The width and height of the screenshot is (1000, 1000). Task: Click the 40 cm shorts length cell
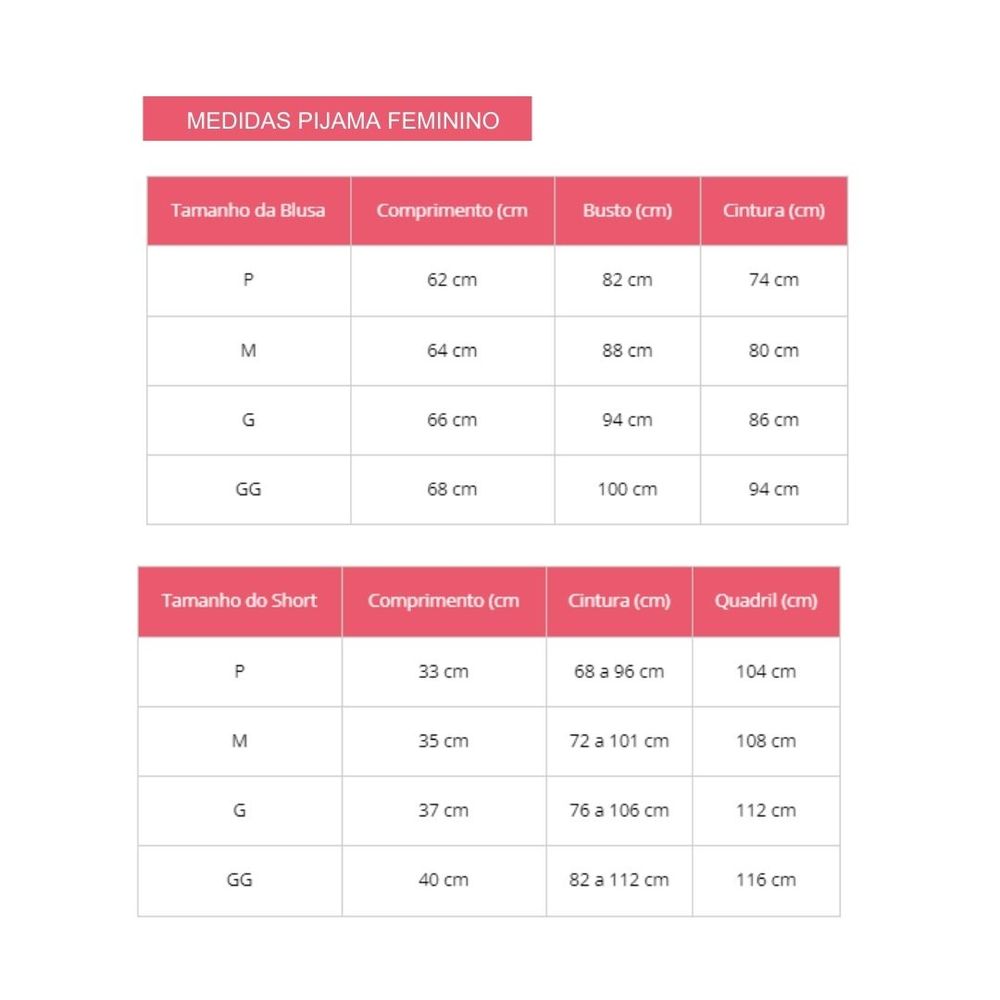click(x=443, y=880)
